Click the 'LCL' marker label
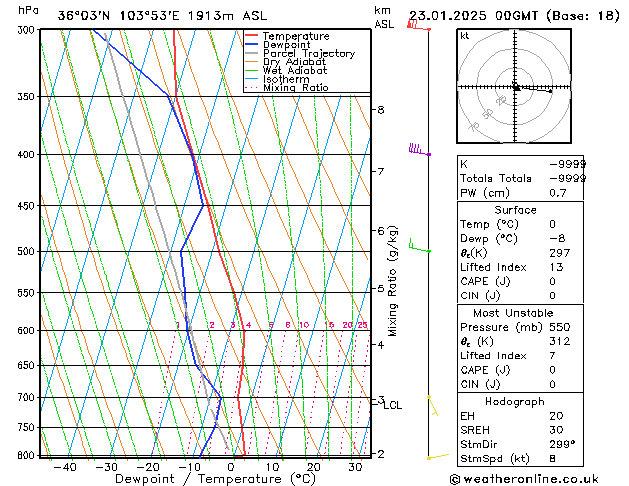Image resolution: width=629 pixels, height=486 pixels. click(x=392, y=405)
